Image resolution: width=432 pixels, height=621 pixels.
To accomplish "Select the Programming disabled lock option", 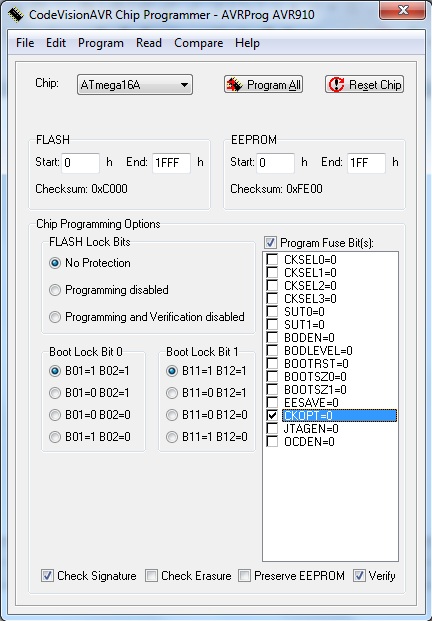I will click(55, 290).
